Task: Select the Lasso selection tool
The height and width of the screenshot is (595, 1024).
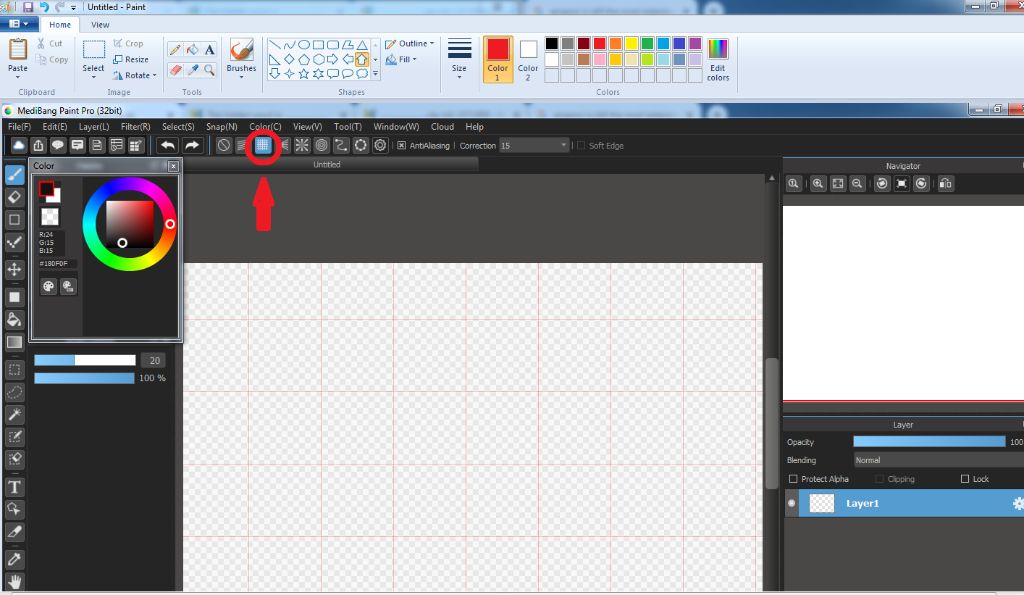Action: 14,392
